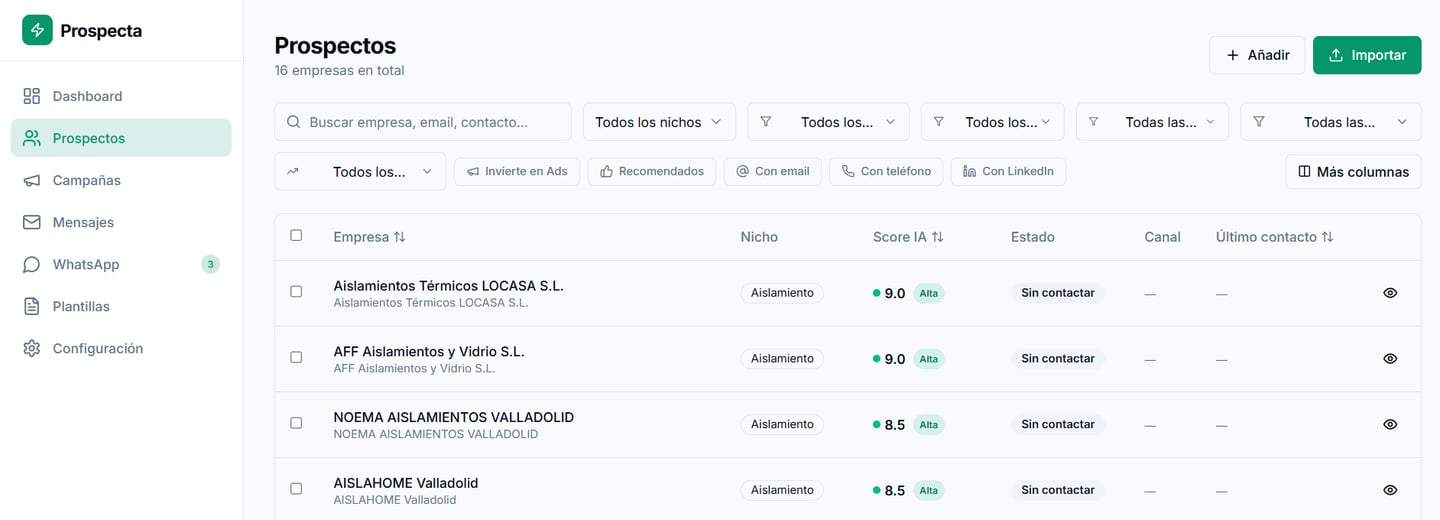The image size is (1440, 520).
Task: View details of Aislamientos Térmicos LOCASA row
Action: point(1390,293)
